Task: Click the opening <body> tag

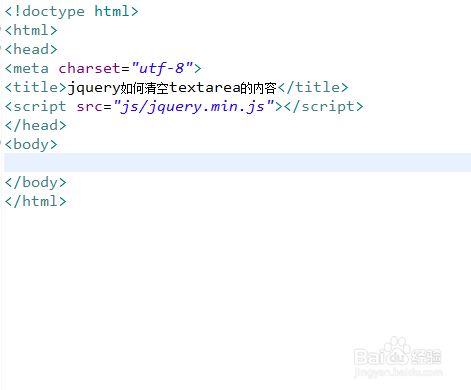Action: point(31,145)
